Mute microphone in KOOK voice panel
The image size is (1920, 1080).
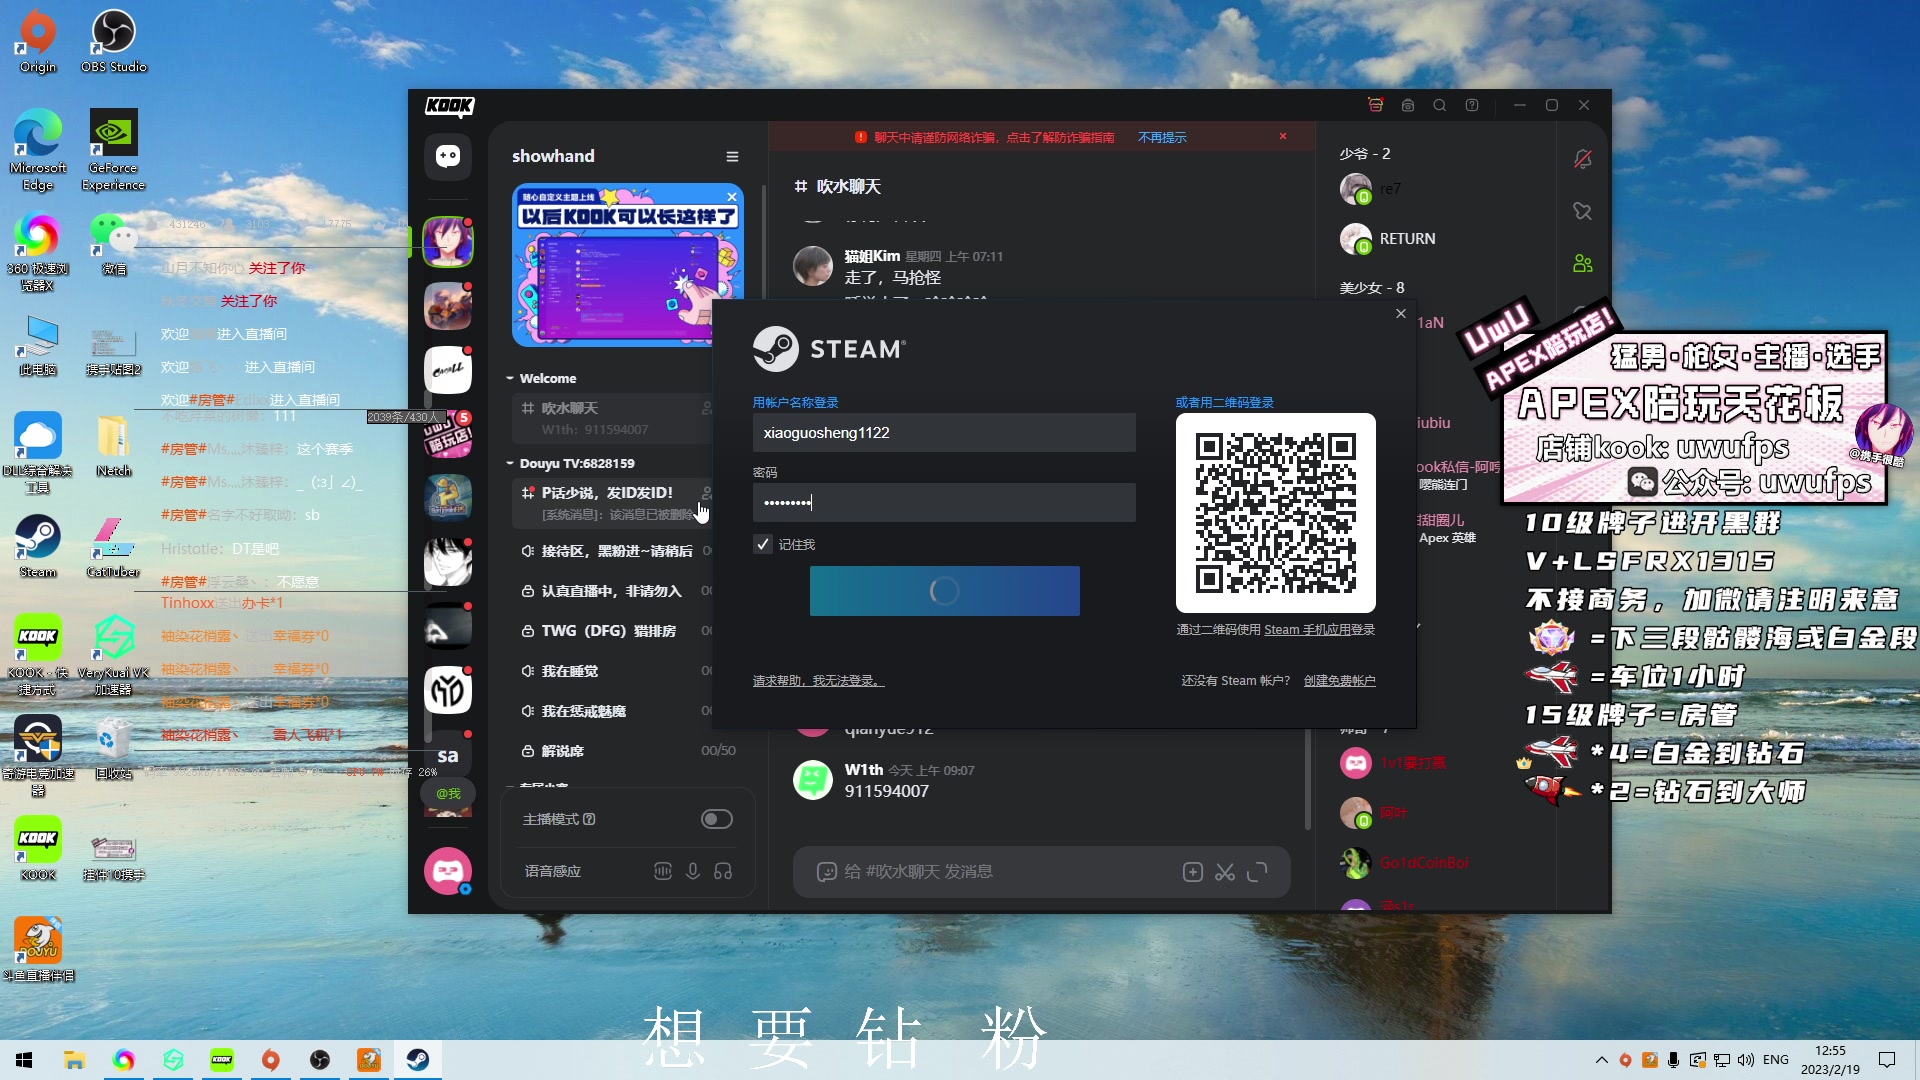tap(692, 871)
